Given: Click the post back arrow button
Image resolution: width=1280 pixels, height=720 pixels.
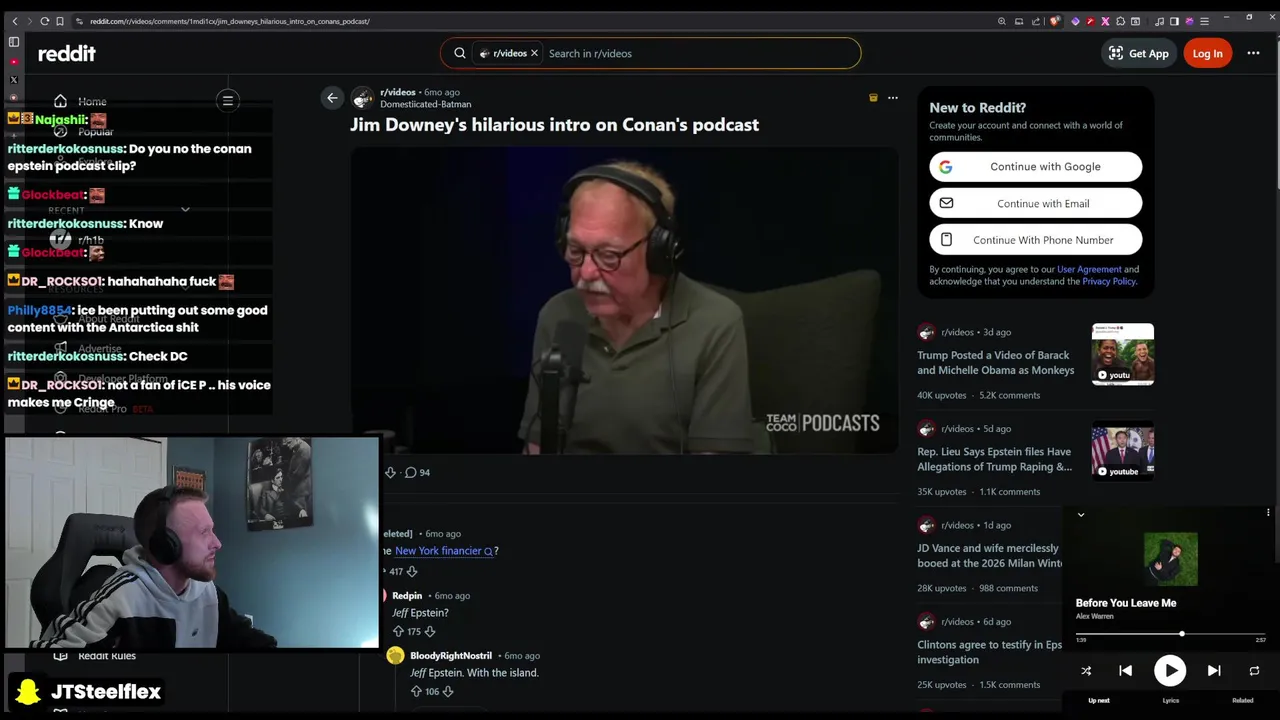Looking at the screenshot, I should tap(332, 98).
